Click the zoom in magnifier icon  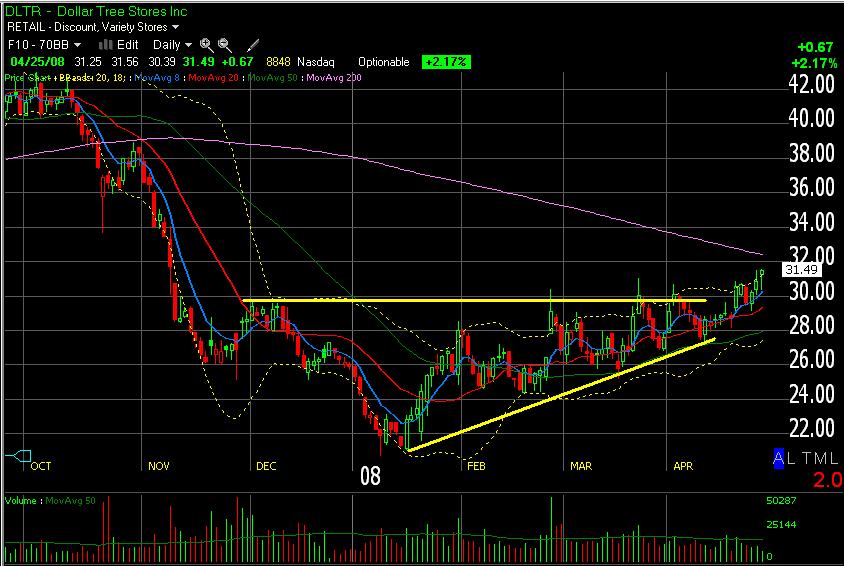pos(207,45)
